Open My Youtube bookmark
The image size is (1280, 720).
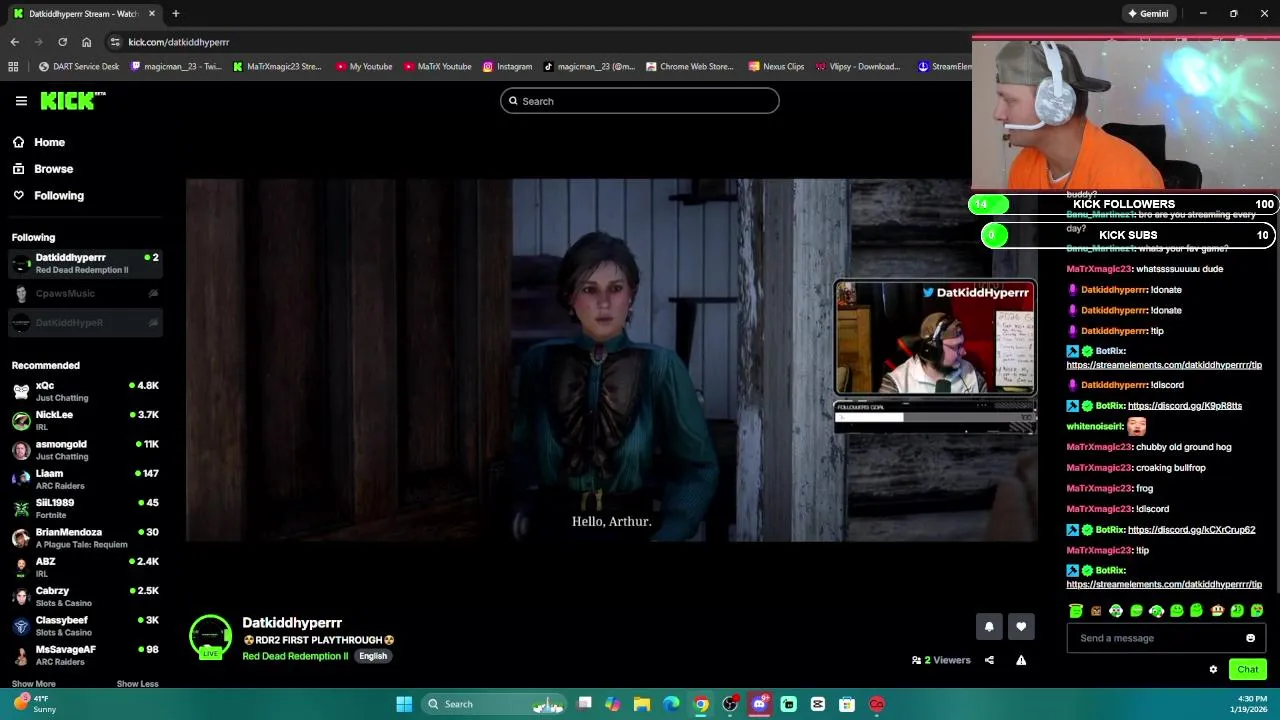[364, 67]
